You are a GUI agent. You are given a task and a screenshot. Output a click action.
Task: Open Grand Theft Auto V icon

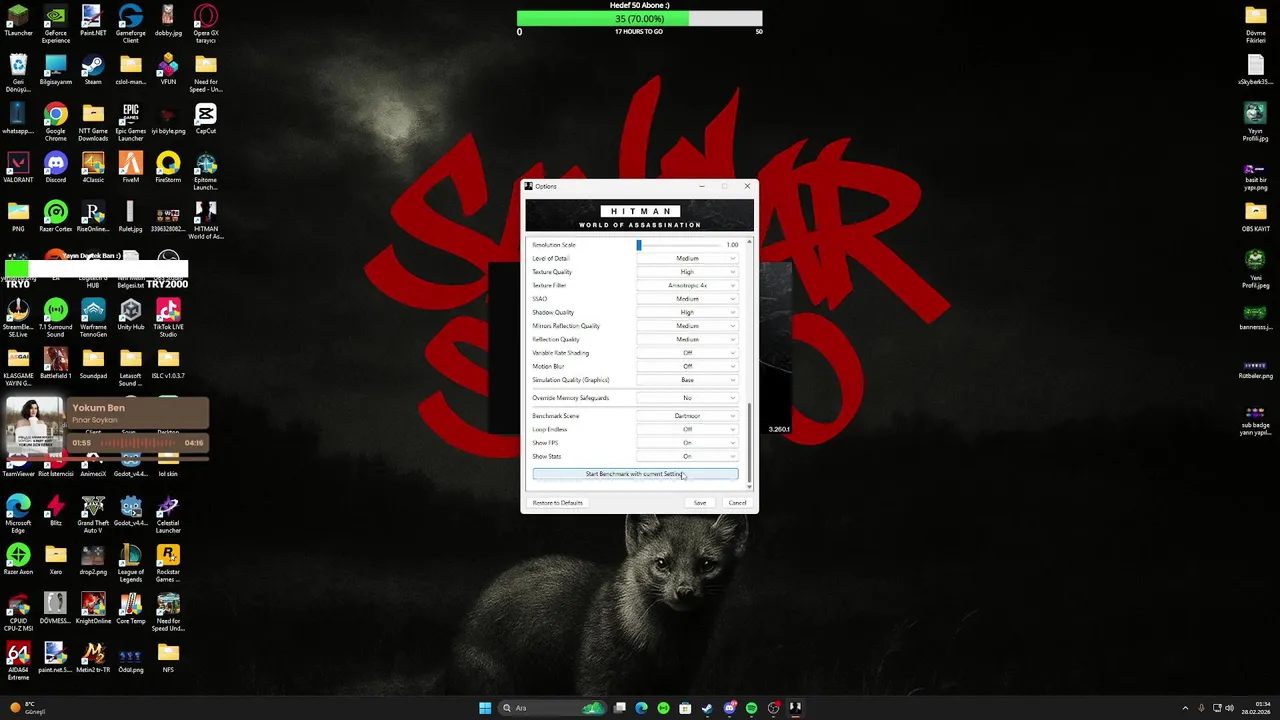pos(93,514)
